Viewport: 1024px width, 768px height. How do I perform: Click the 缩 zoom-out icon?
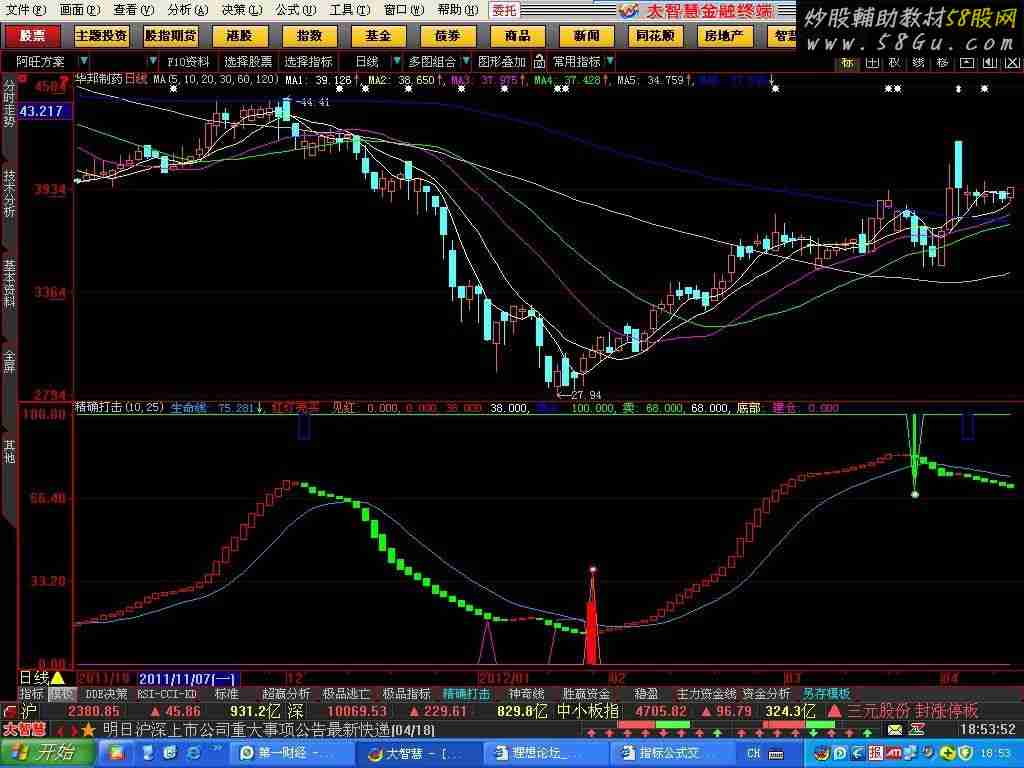point(918,63)
